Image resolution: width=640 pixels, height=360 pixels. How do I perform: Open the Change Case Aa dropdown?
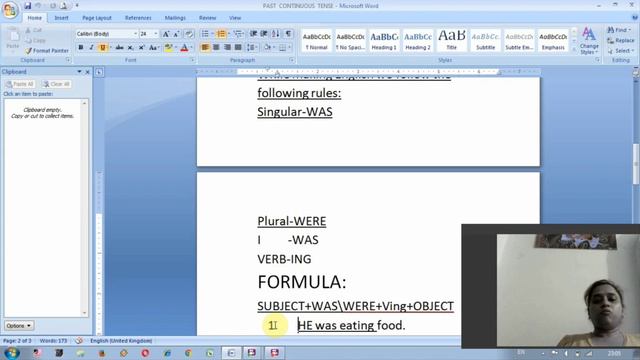click(x=153, y=48)
